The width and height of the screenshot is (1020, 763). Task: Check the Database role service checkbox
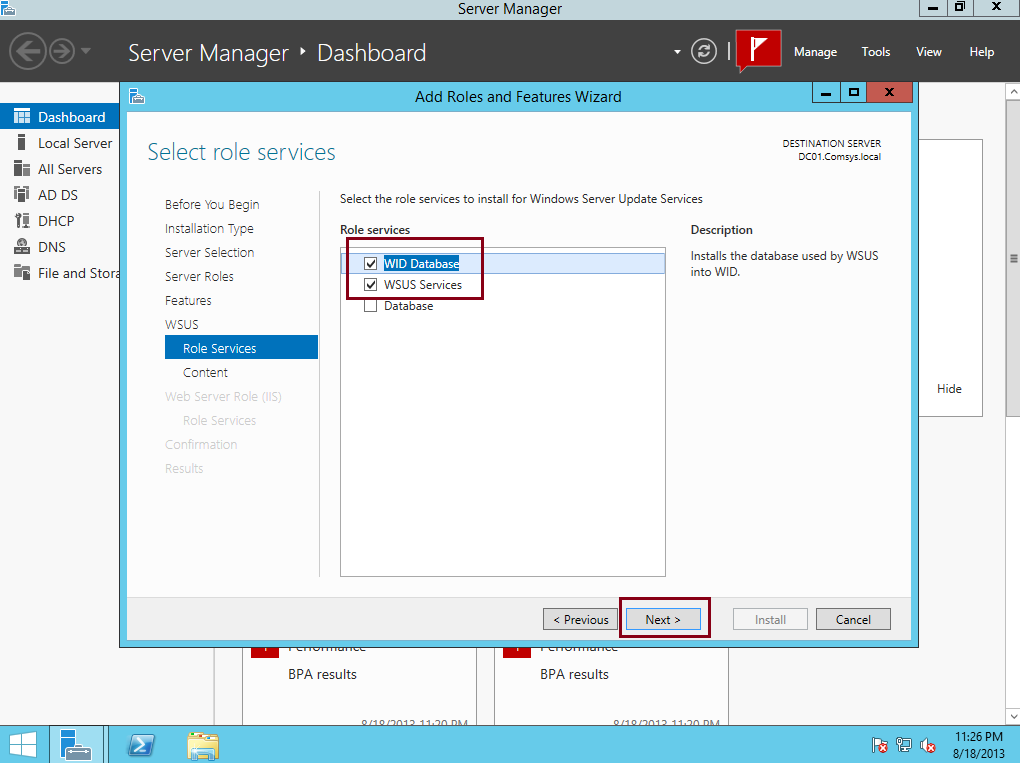370,306
